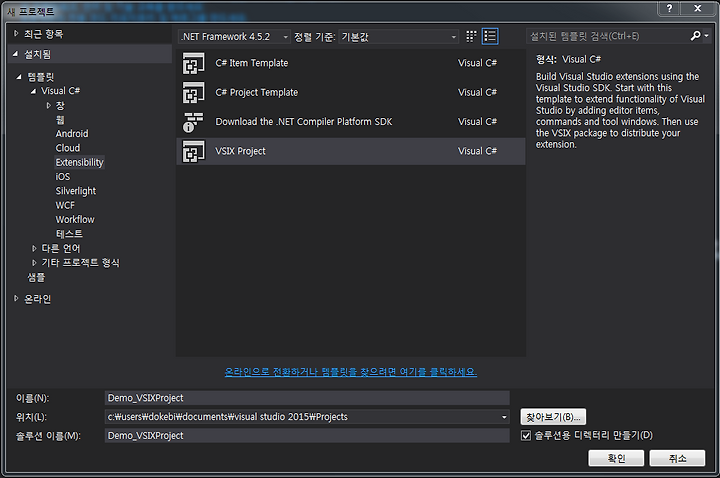
Task: Select the Cloud category
Action: pos(68,148)
